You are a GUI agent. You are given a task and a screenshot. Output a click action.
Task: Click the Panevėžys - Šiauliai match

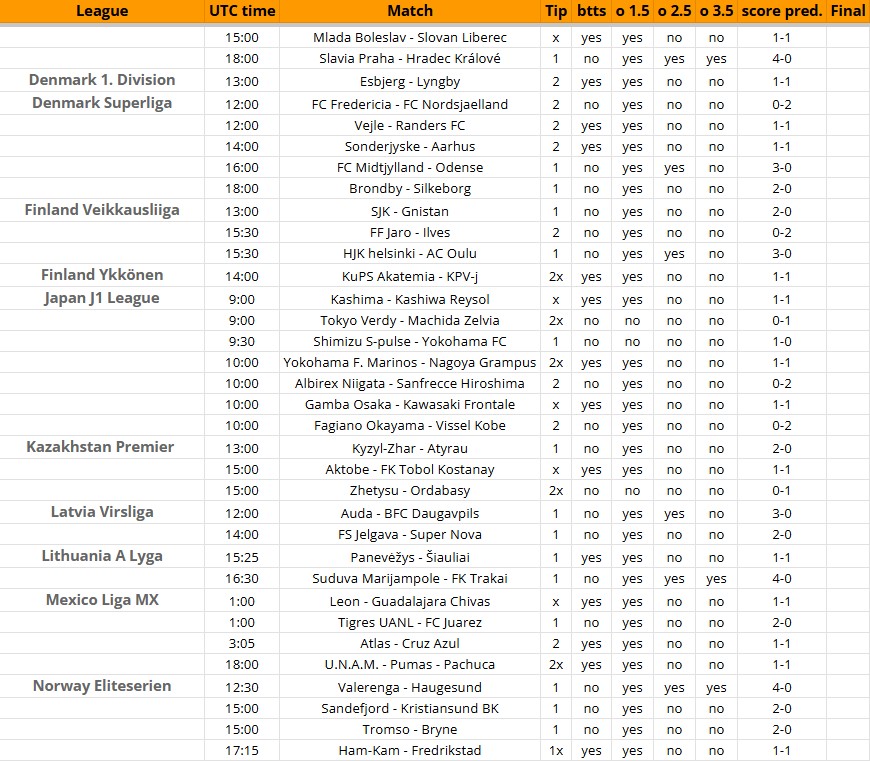click(410, 558)
